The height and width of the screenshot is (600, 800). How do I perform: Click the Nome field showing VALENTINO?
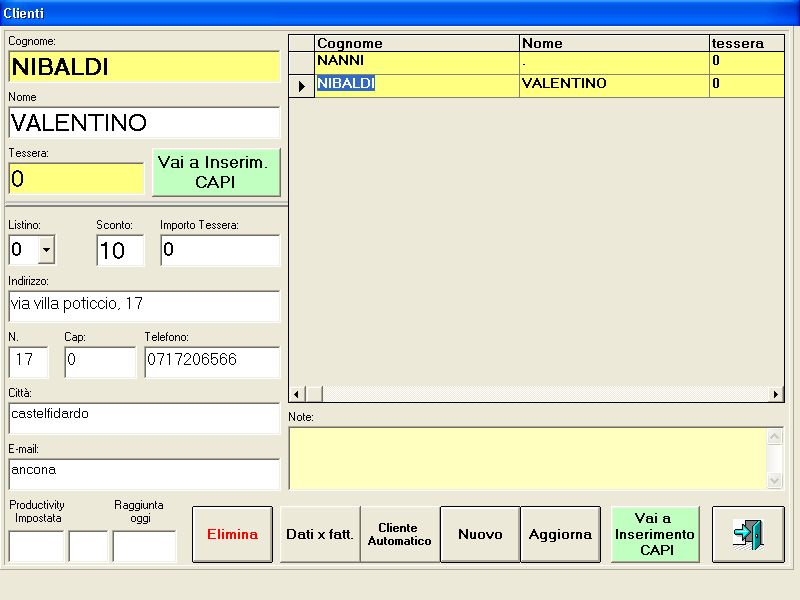[x=144, y=122]
